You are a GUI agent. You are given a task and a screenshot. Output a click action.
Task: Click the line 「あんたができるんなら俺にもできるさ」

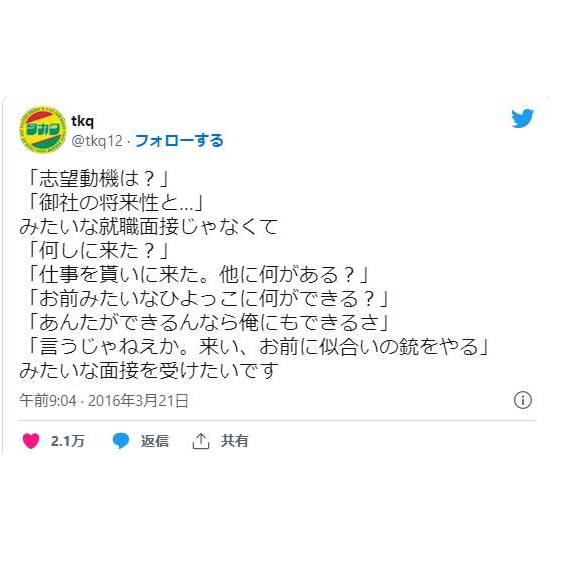208,323
